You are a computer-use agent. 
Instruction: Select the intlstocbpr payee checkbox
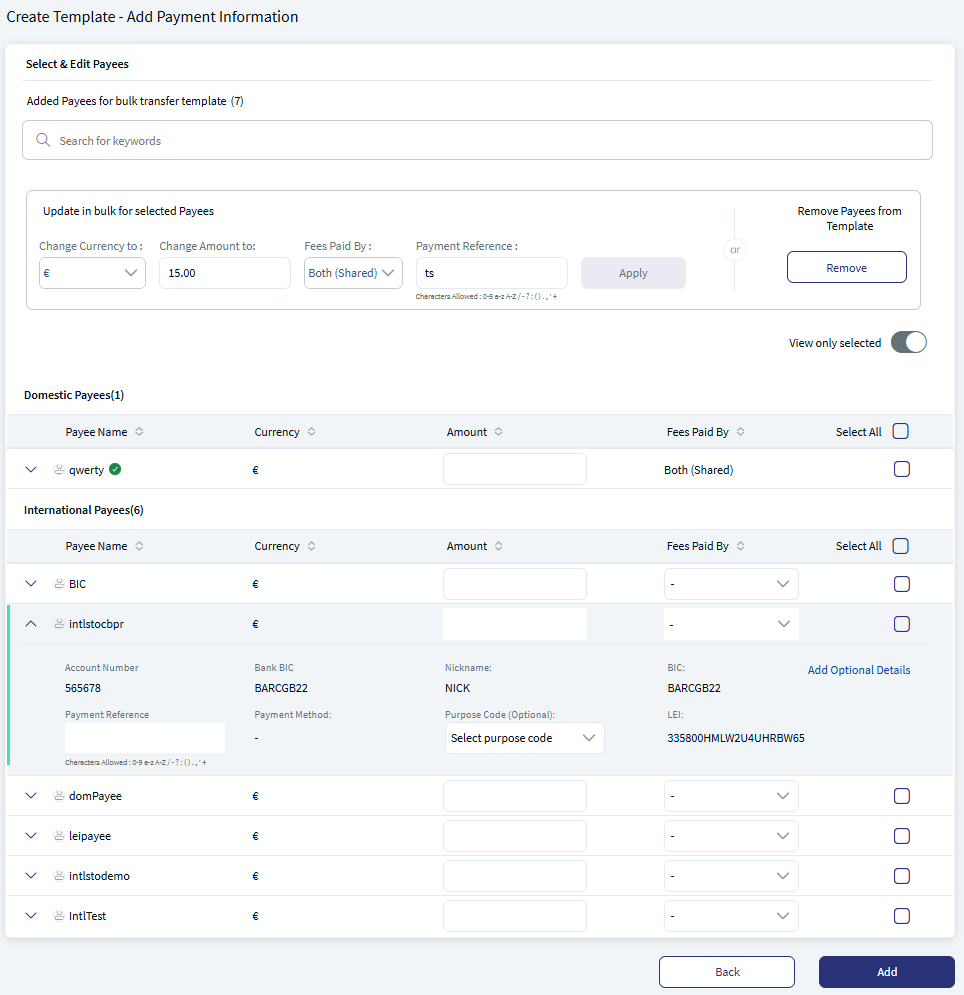(x=902, y=624)
